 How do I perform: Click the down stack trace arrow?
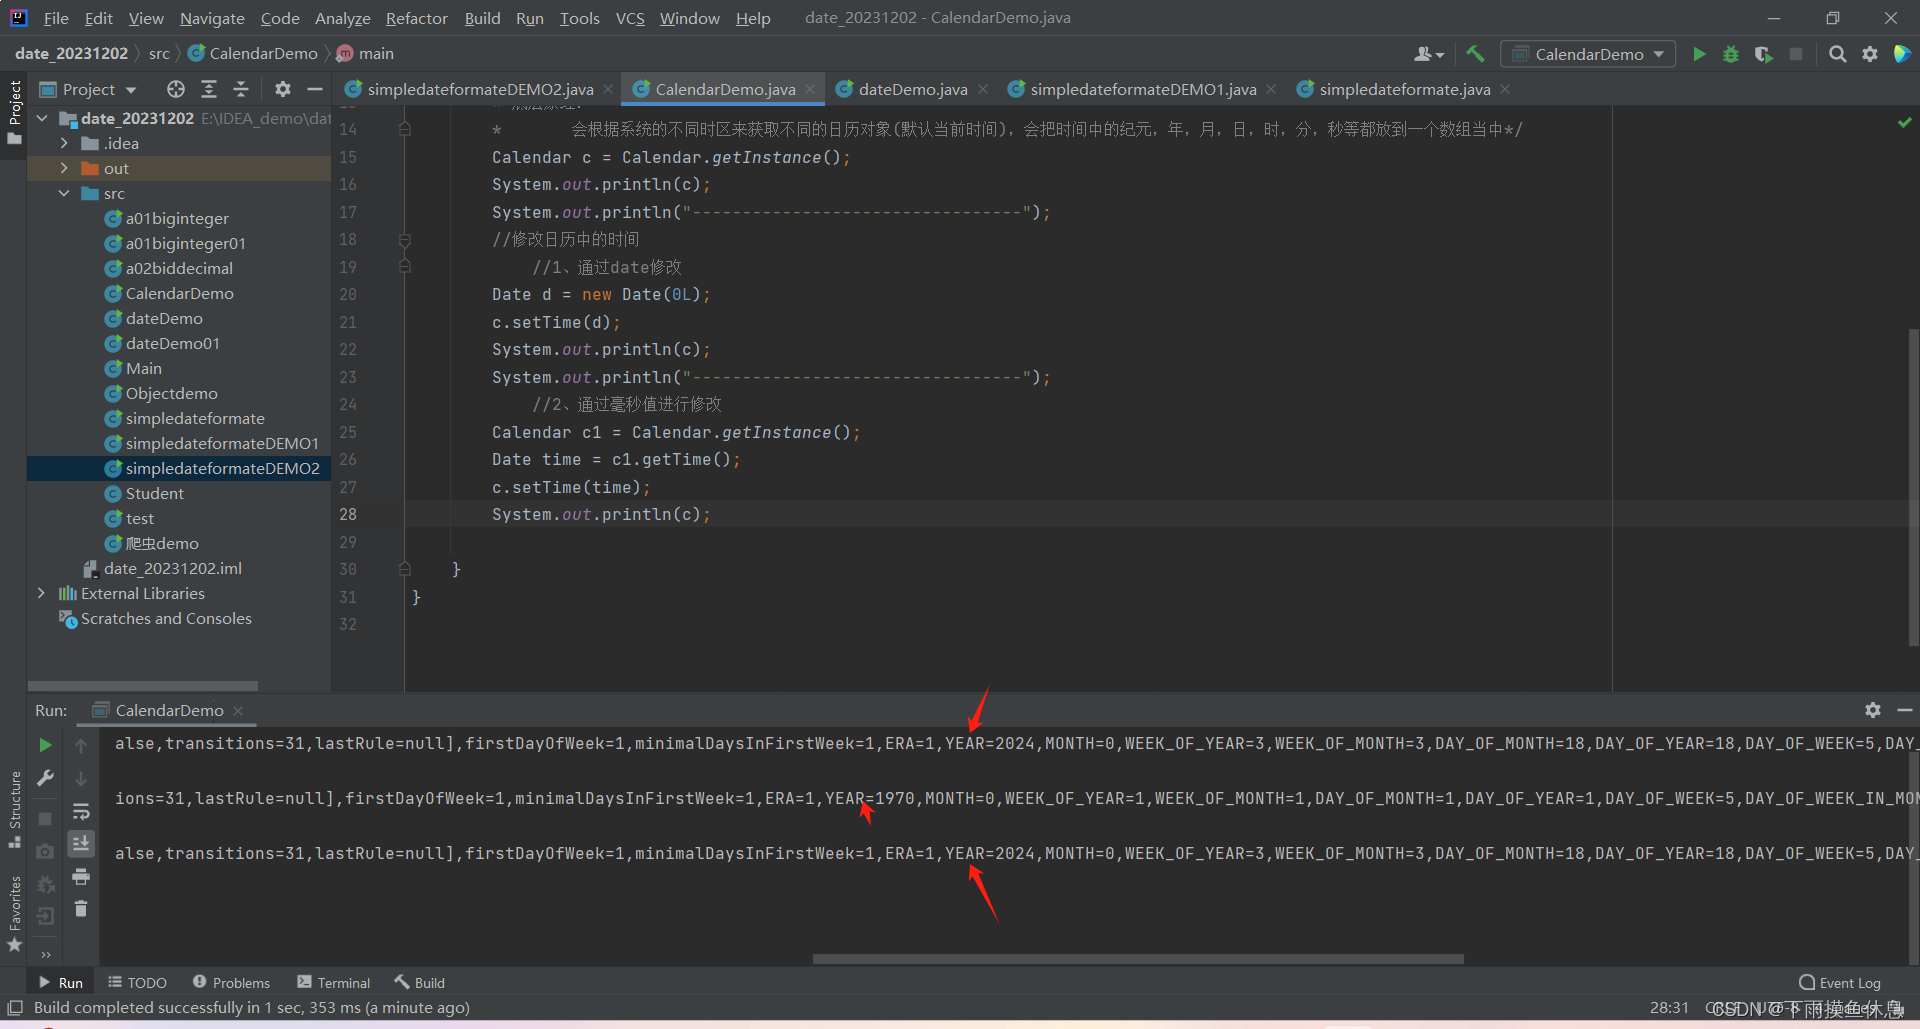pos(81,778)
